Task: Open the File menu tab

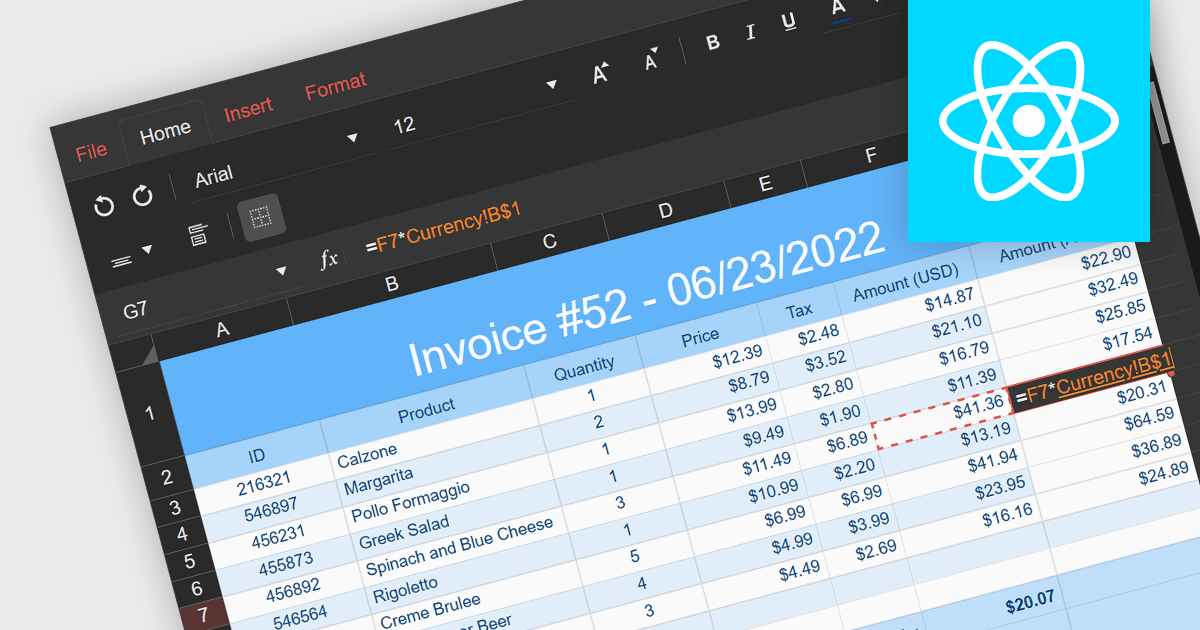Action: [91, 151]
